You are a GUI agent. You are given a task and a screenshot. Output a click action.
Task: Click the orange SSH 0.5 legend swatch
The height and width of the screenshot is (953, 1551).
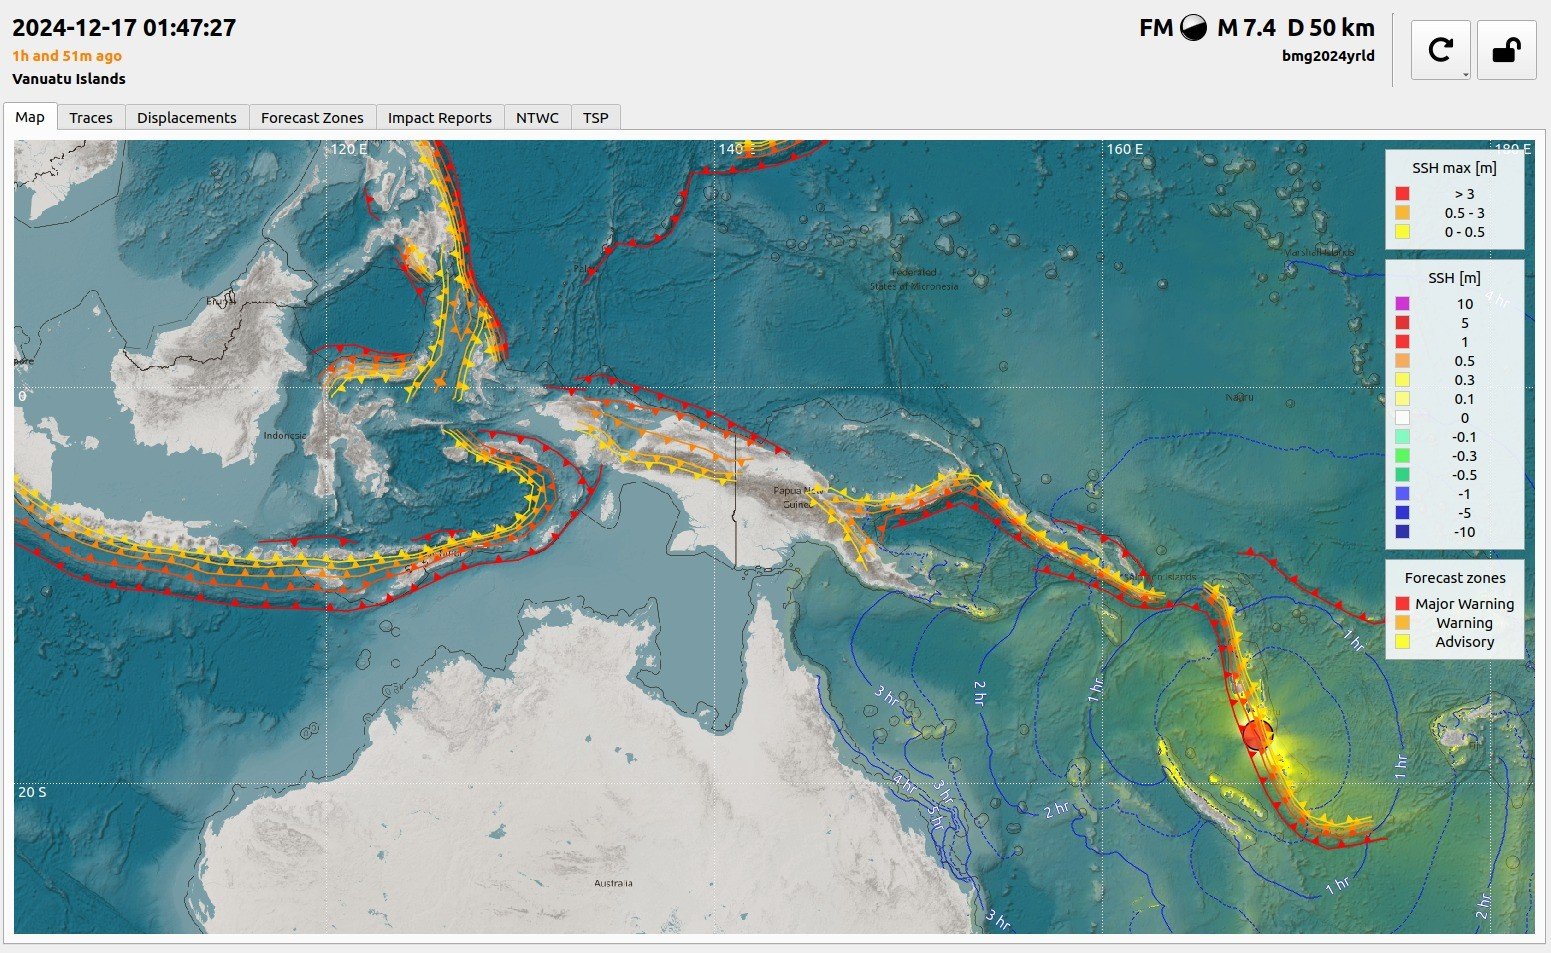1402,361
